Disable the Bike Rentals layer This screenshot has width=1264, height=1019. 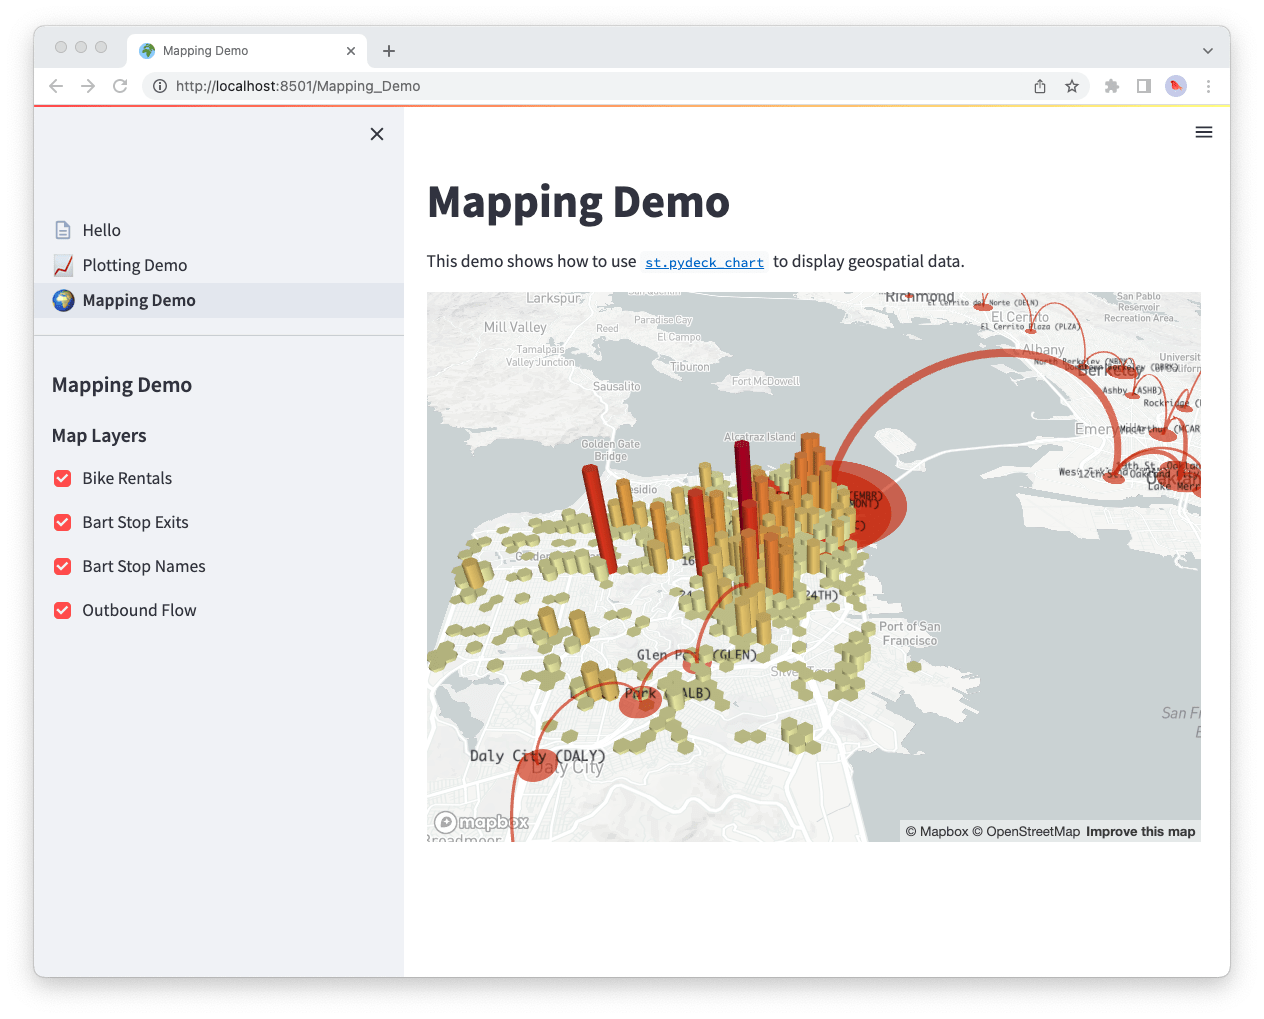click(62, 478)
